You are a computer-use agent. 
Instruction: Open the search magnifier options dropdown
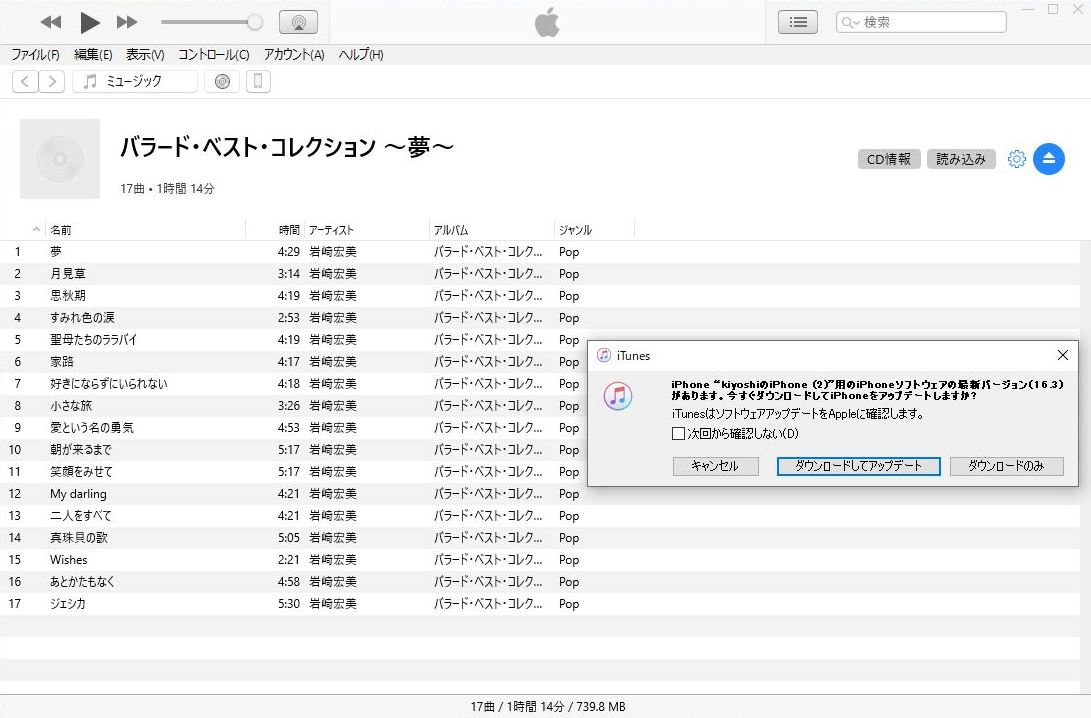click(x=850, y=22)
